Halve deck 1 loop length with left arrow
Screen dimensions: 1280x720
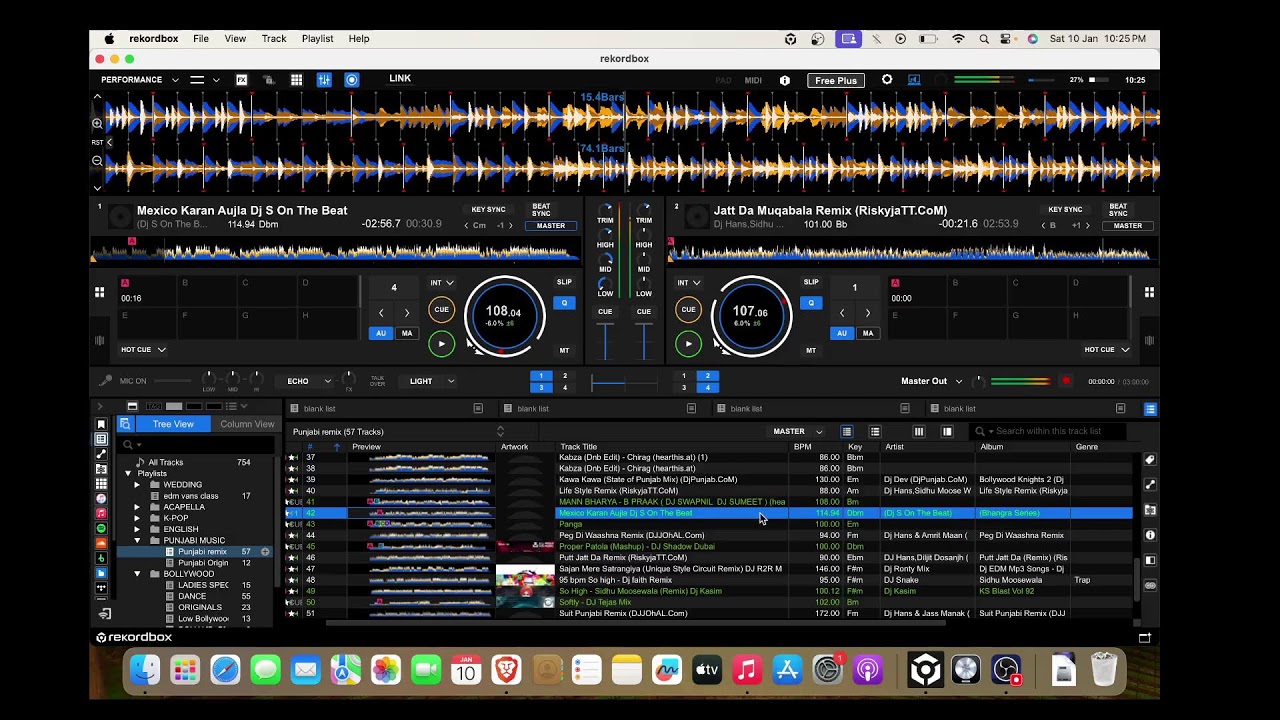coord(381,313)
